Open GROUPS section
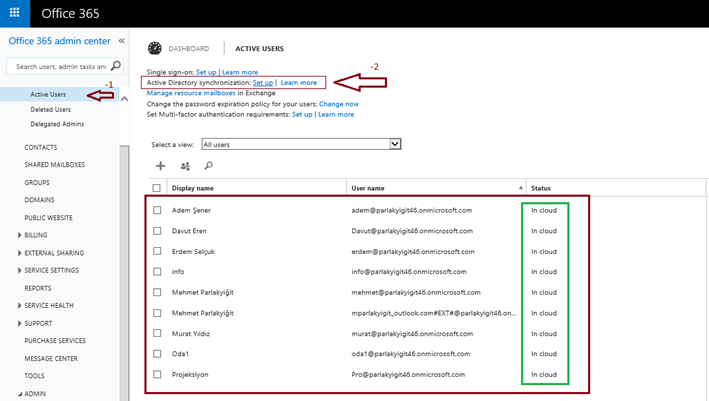This screenshot has width=709, height=401. (37, 183)
